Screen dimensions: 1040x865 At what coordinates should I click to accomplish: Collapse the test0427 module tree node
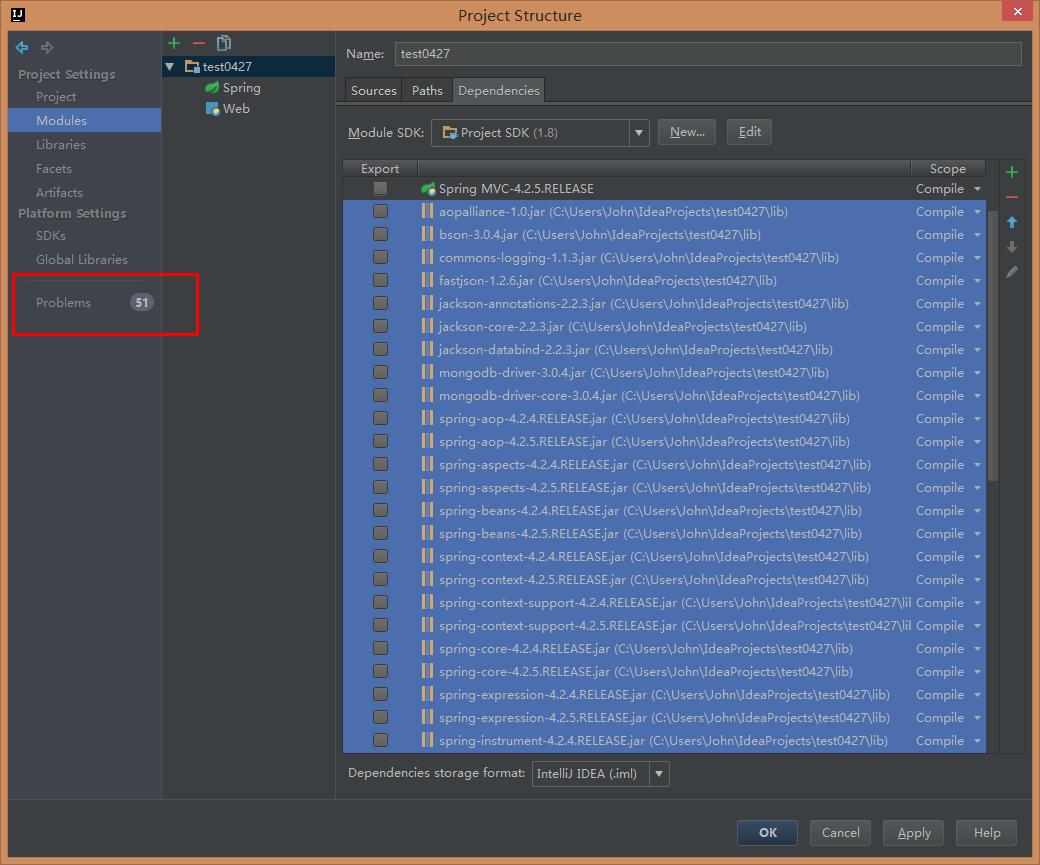[x=170, y=66]
